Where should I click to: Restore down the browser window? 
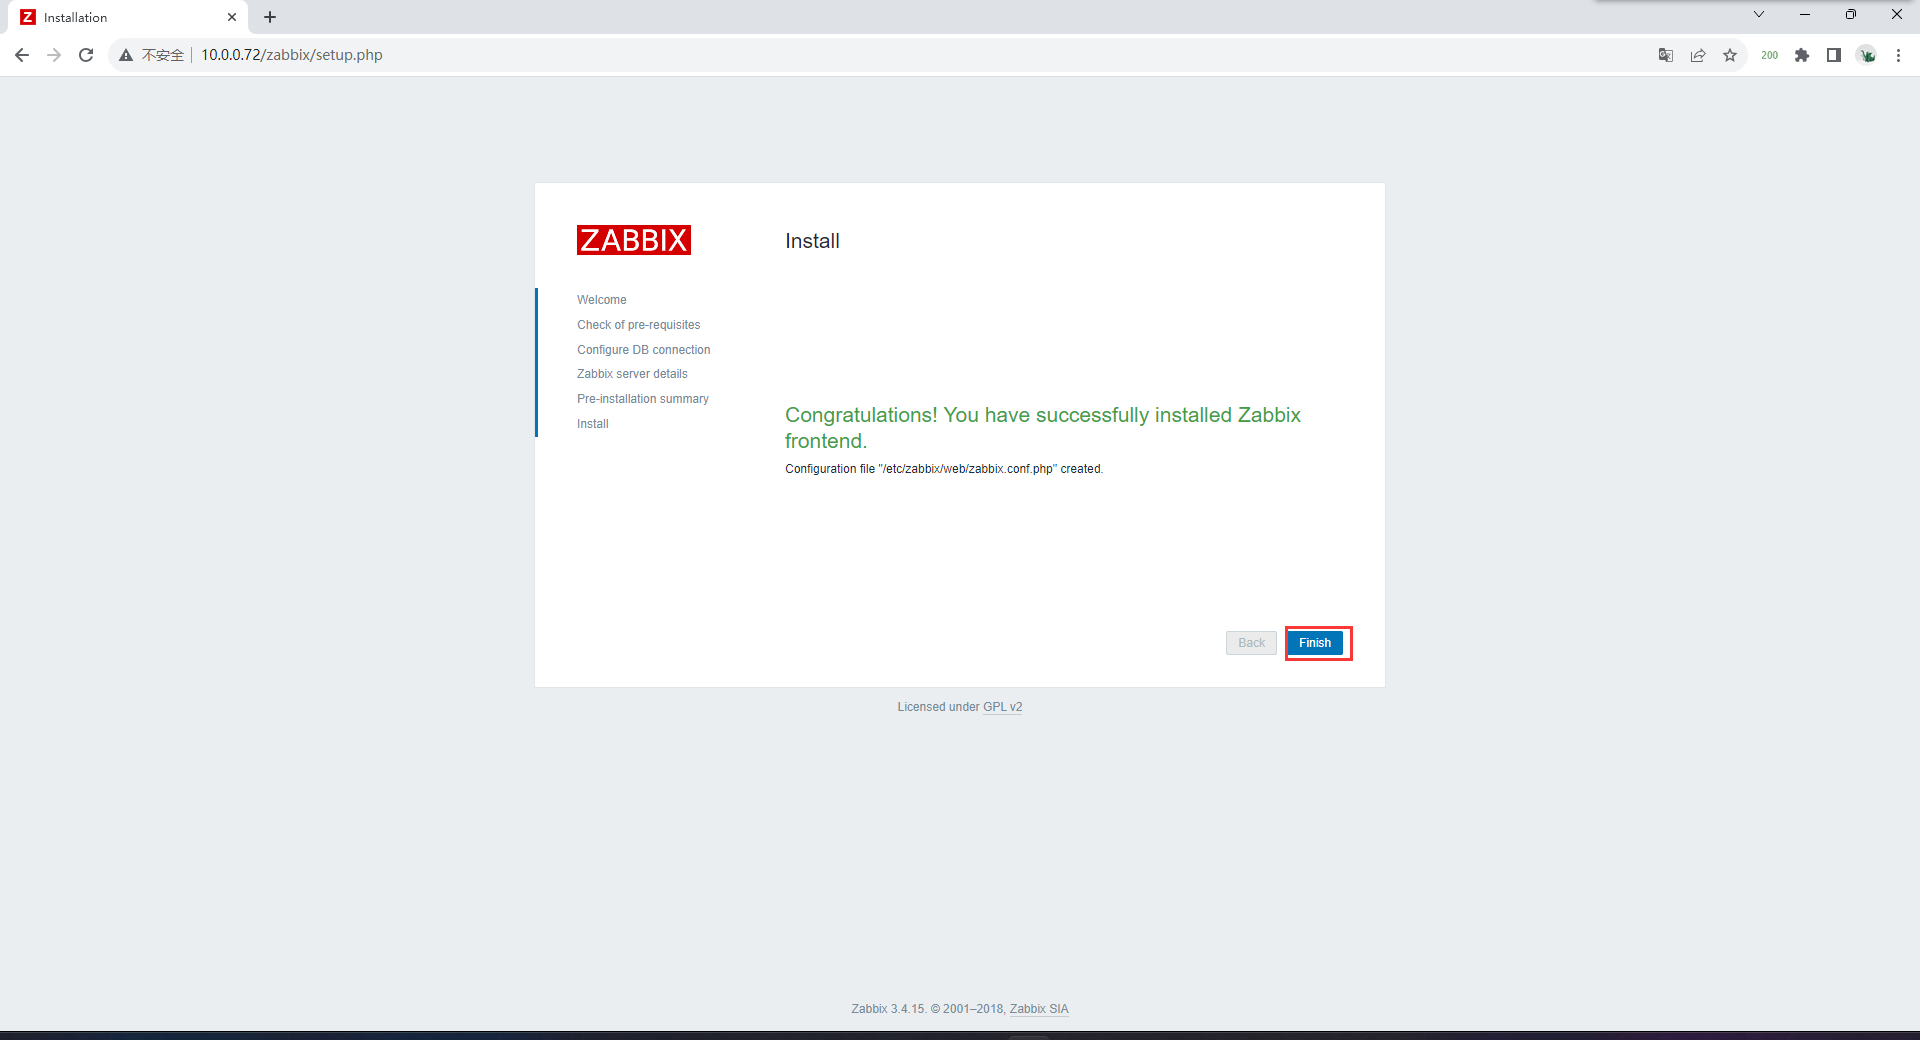click(x=1851, y=14)
